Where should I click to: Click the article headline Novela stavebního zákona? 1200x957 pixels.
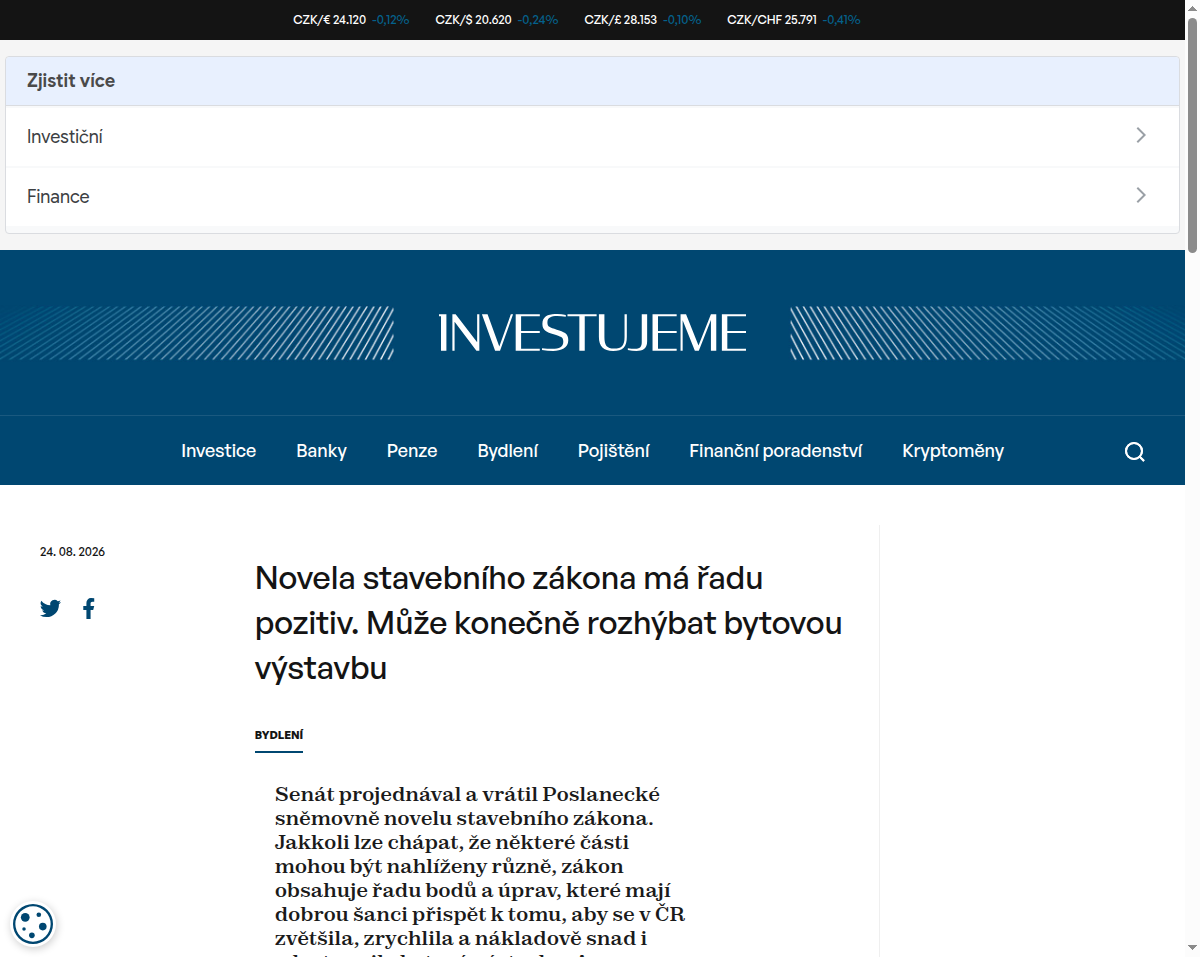pyautogui.click(x=549, y=623)
